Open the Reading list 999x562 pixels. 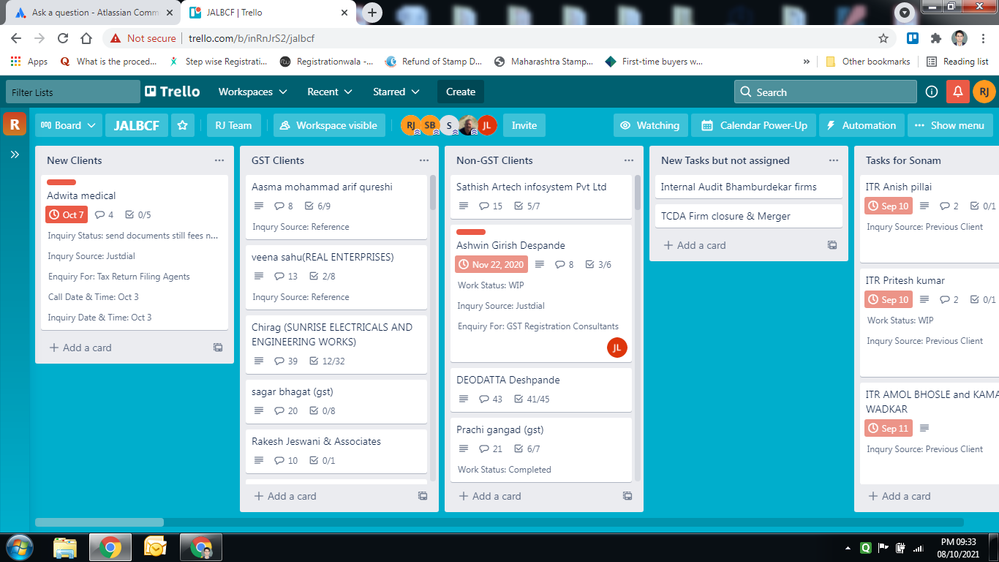[957, 62]
